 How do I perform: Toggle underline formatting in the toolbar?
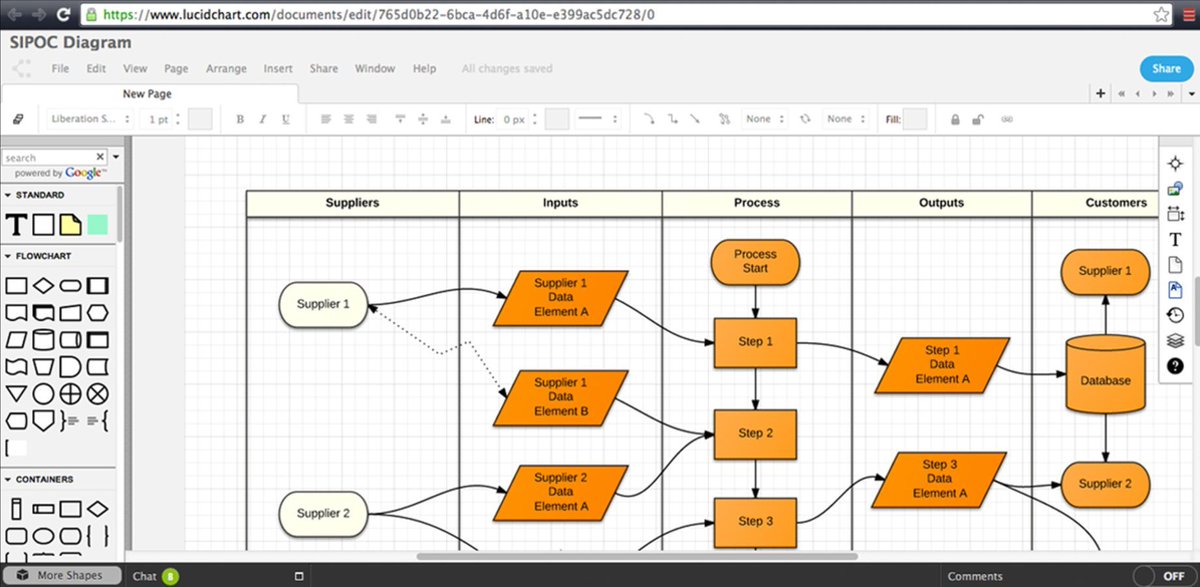(287, 119)
